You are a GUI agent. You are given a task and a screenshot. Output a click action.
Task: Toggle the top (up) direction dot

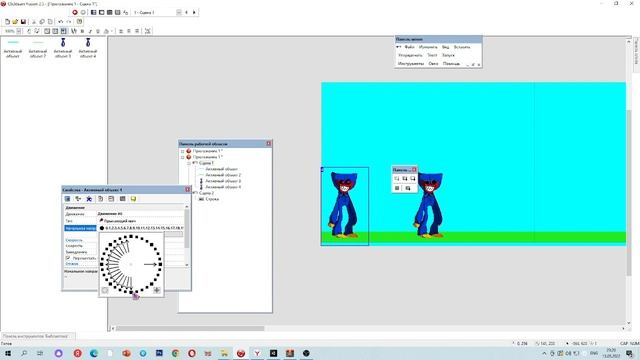click(x=131, y=236)
